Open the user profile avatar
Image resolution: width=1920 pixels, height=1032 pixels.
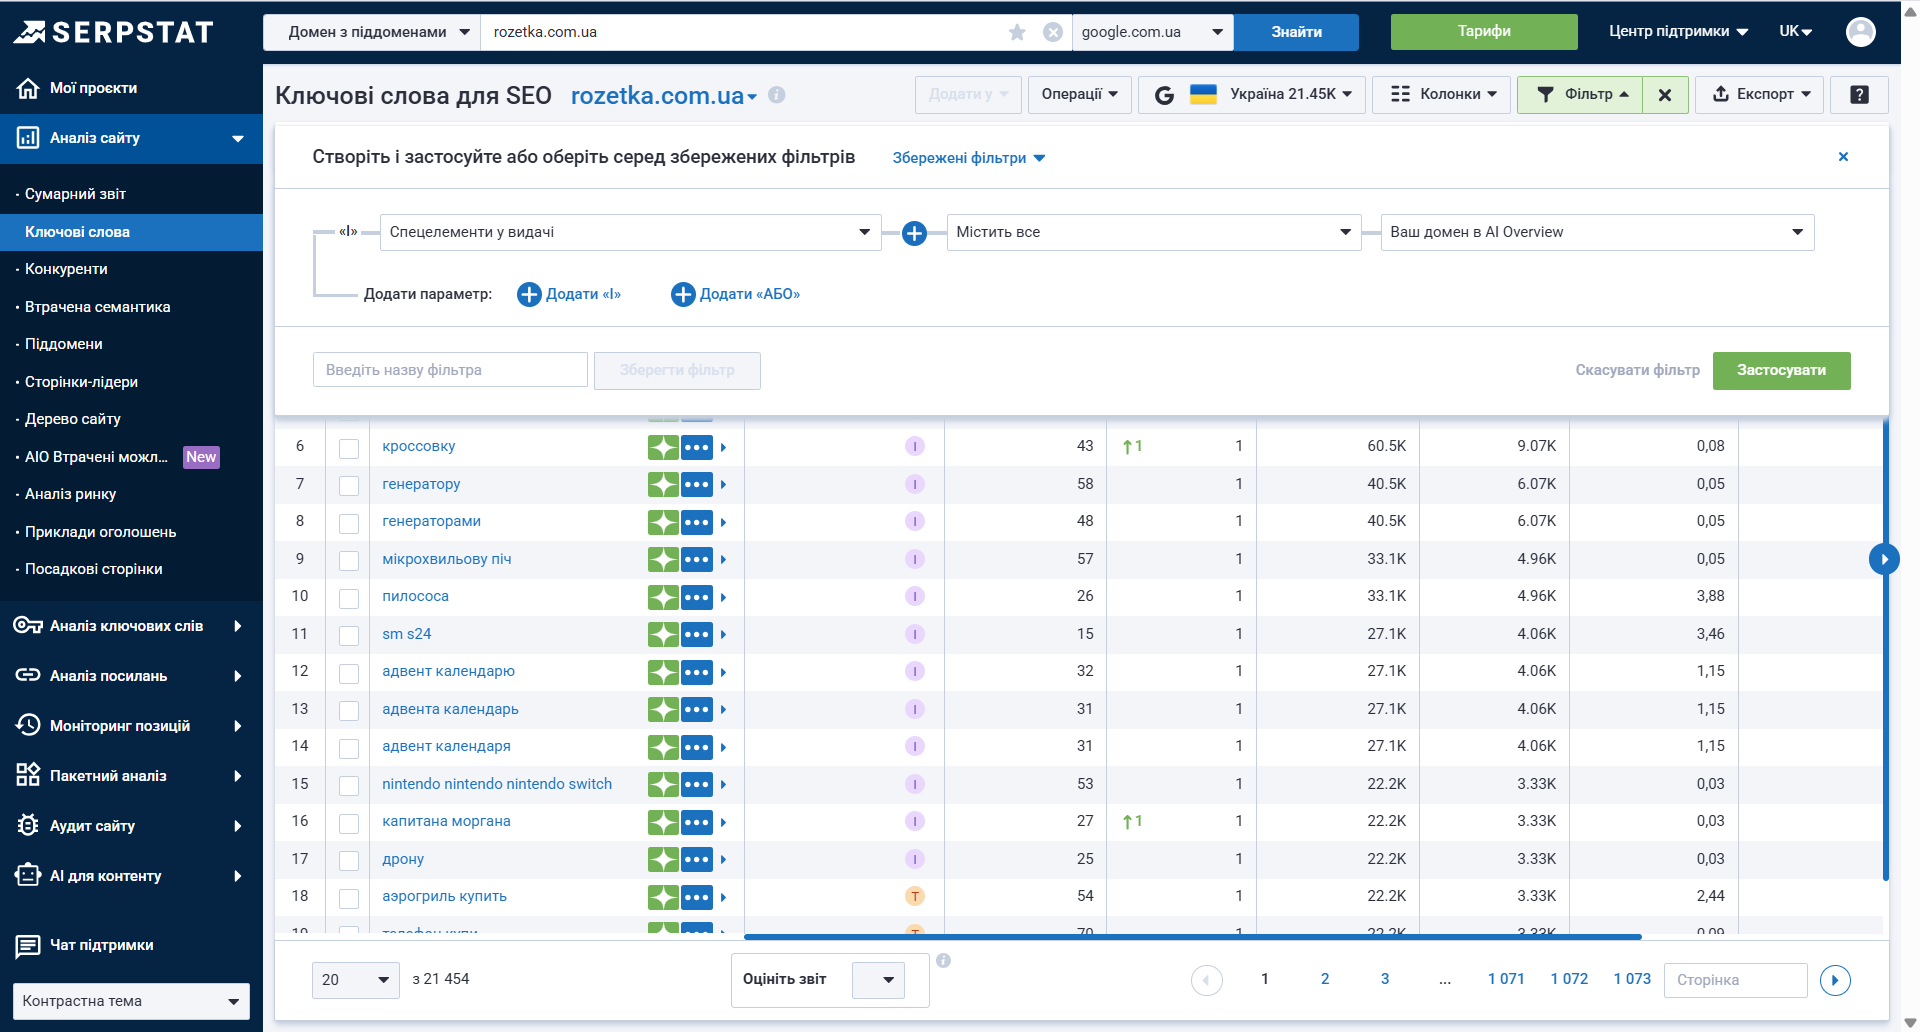(1860, 32)
